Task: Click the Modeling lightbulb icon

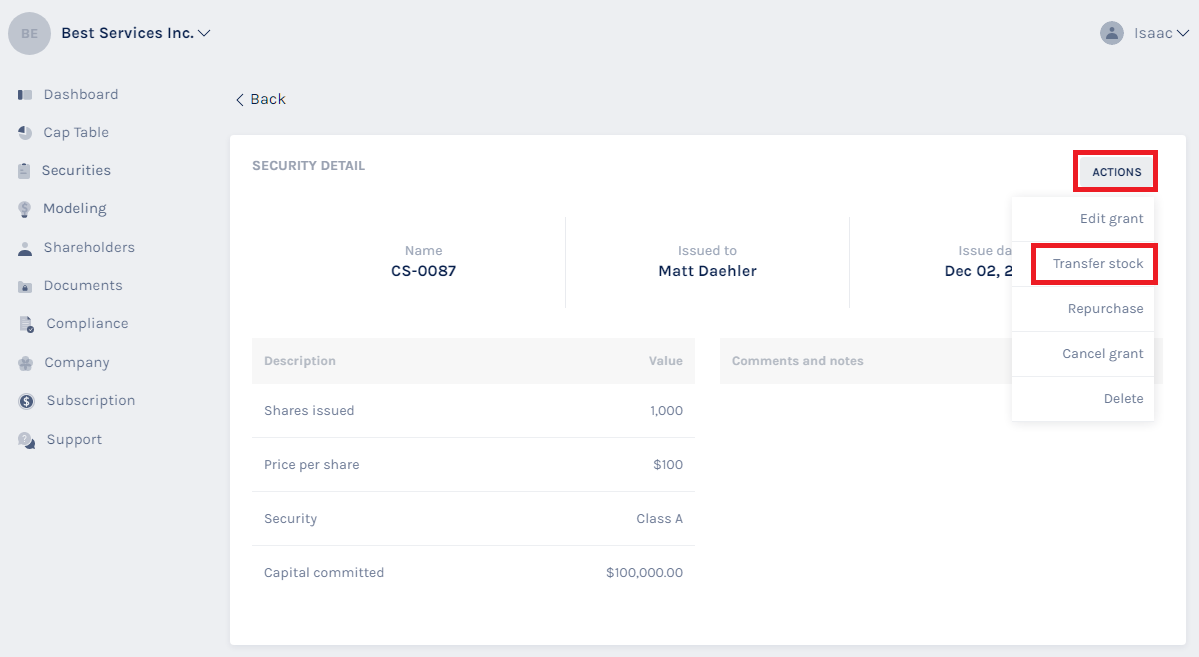Action: [x=25, y=209]
